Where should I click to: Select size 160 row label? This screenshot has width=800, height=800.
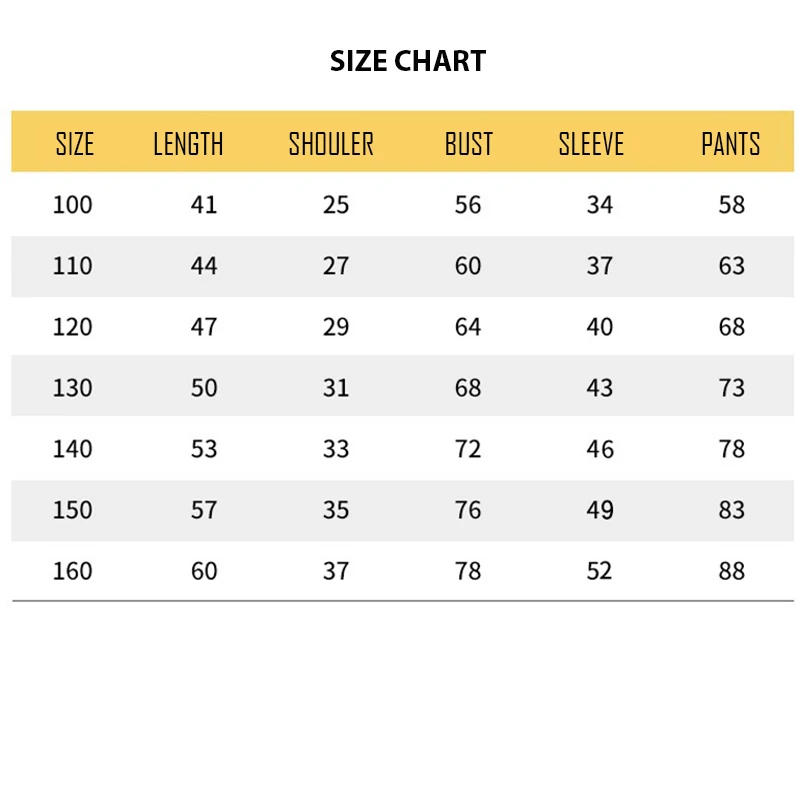[x=72, y=571]
